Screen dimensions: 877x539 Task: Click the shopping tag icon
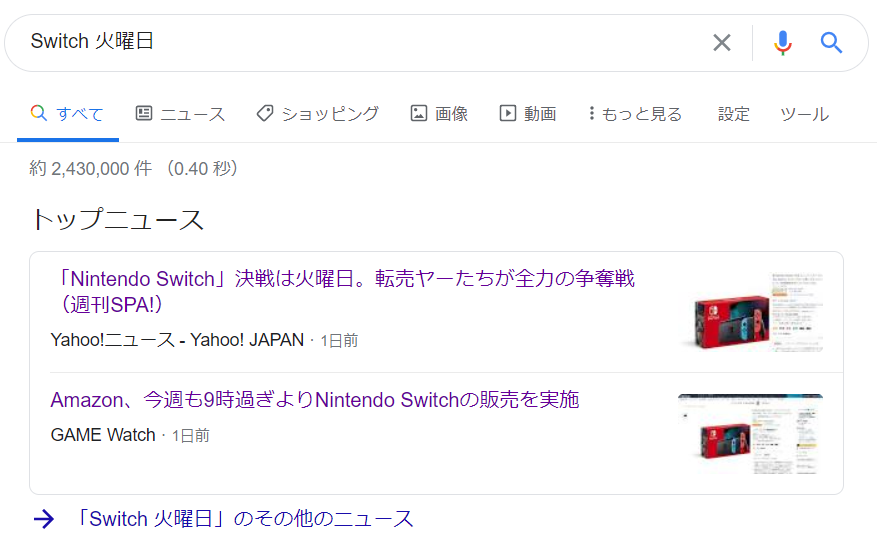tap(265, 114)
